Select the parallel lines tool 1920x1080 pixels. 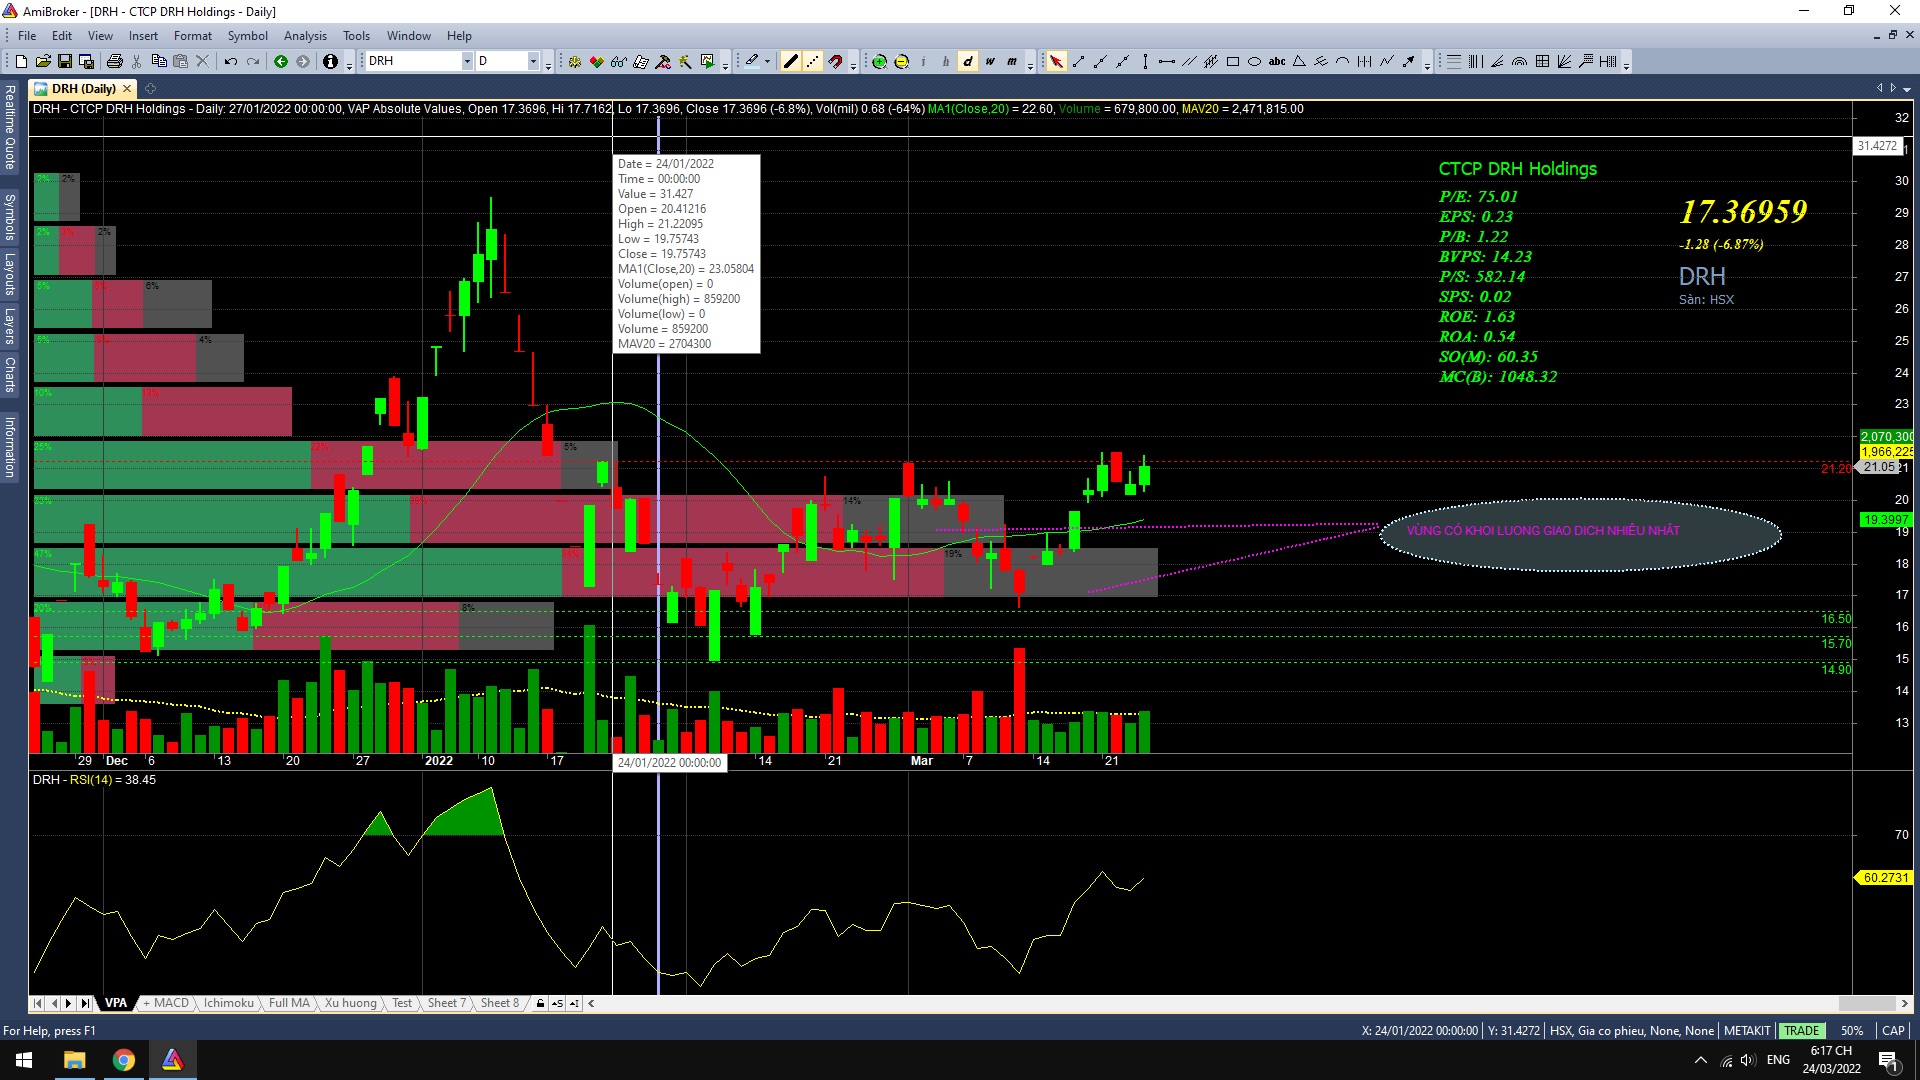(1189, 62)
